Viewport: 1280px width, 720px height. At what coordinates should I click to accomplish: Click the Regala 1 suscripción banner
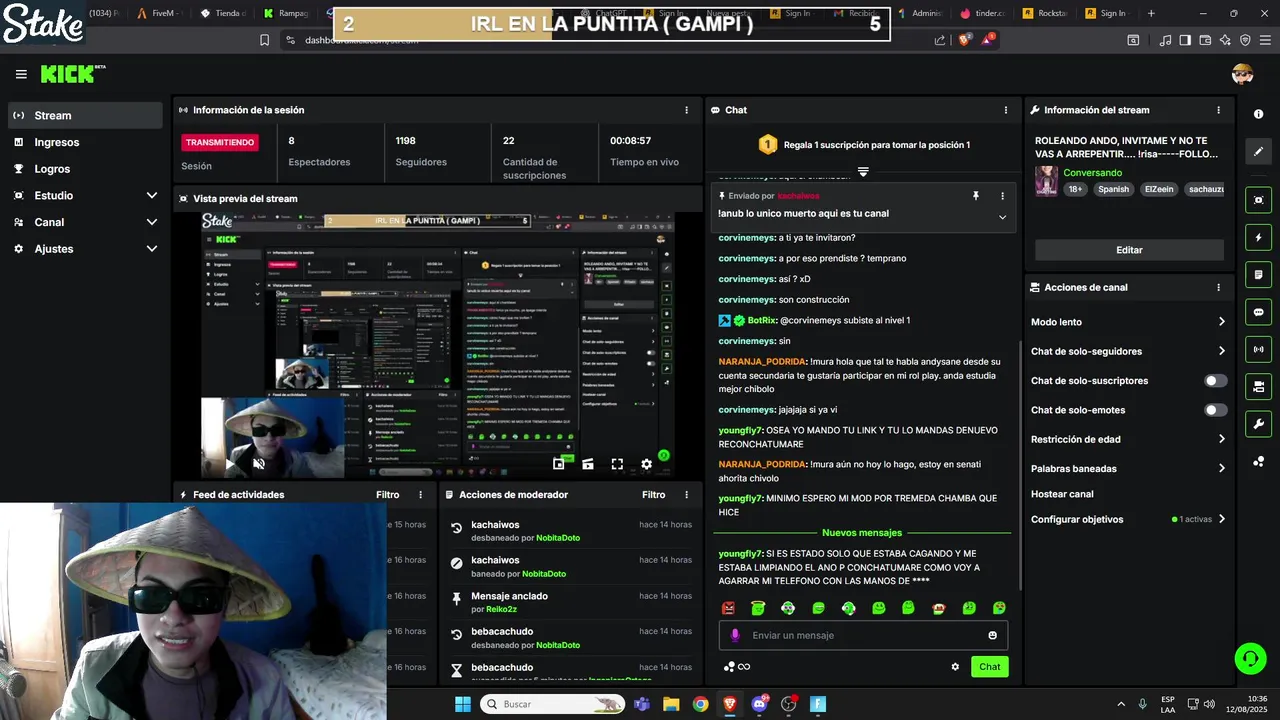[x=863, y=145]
